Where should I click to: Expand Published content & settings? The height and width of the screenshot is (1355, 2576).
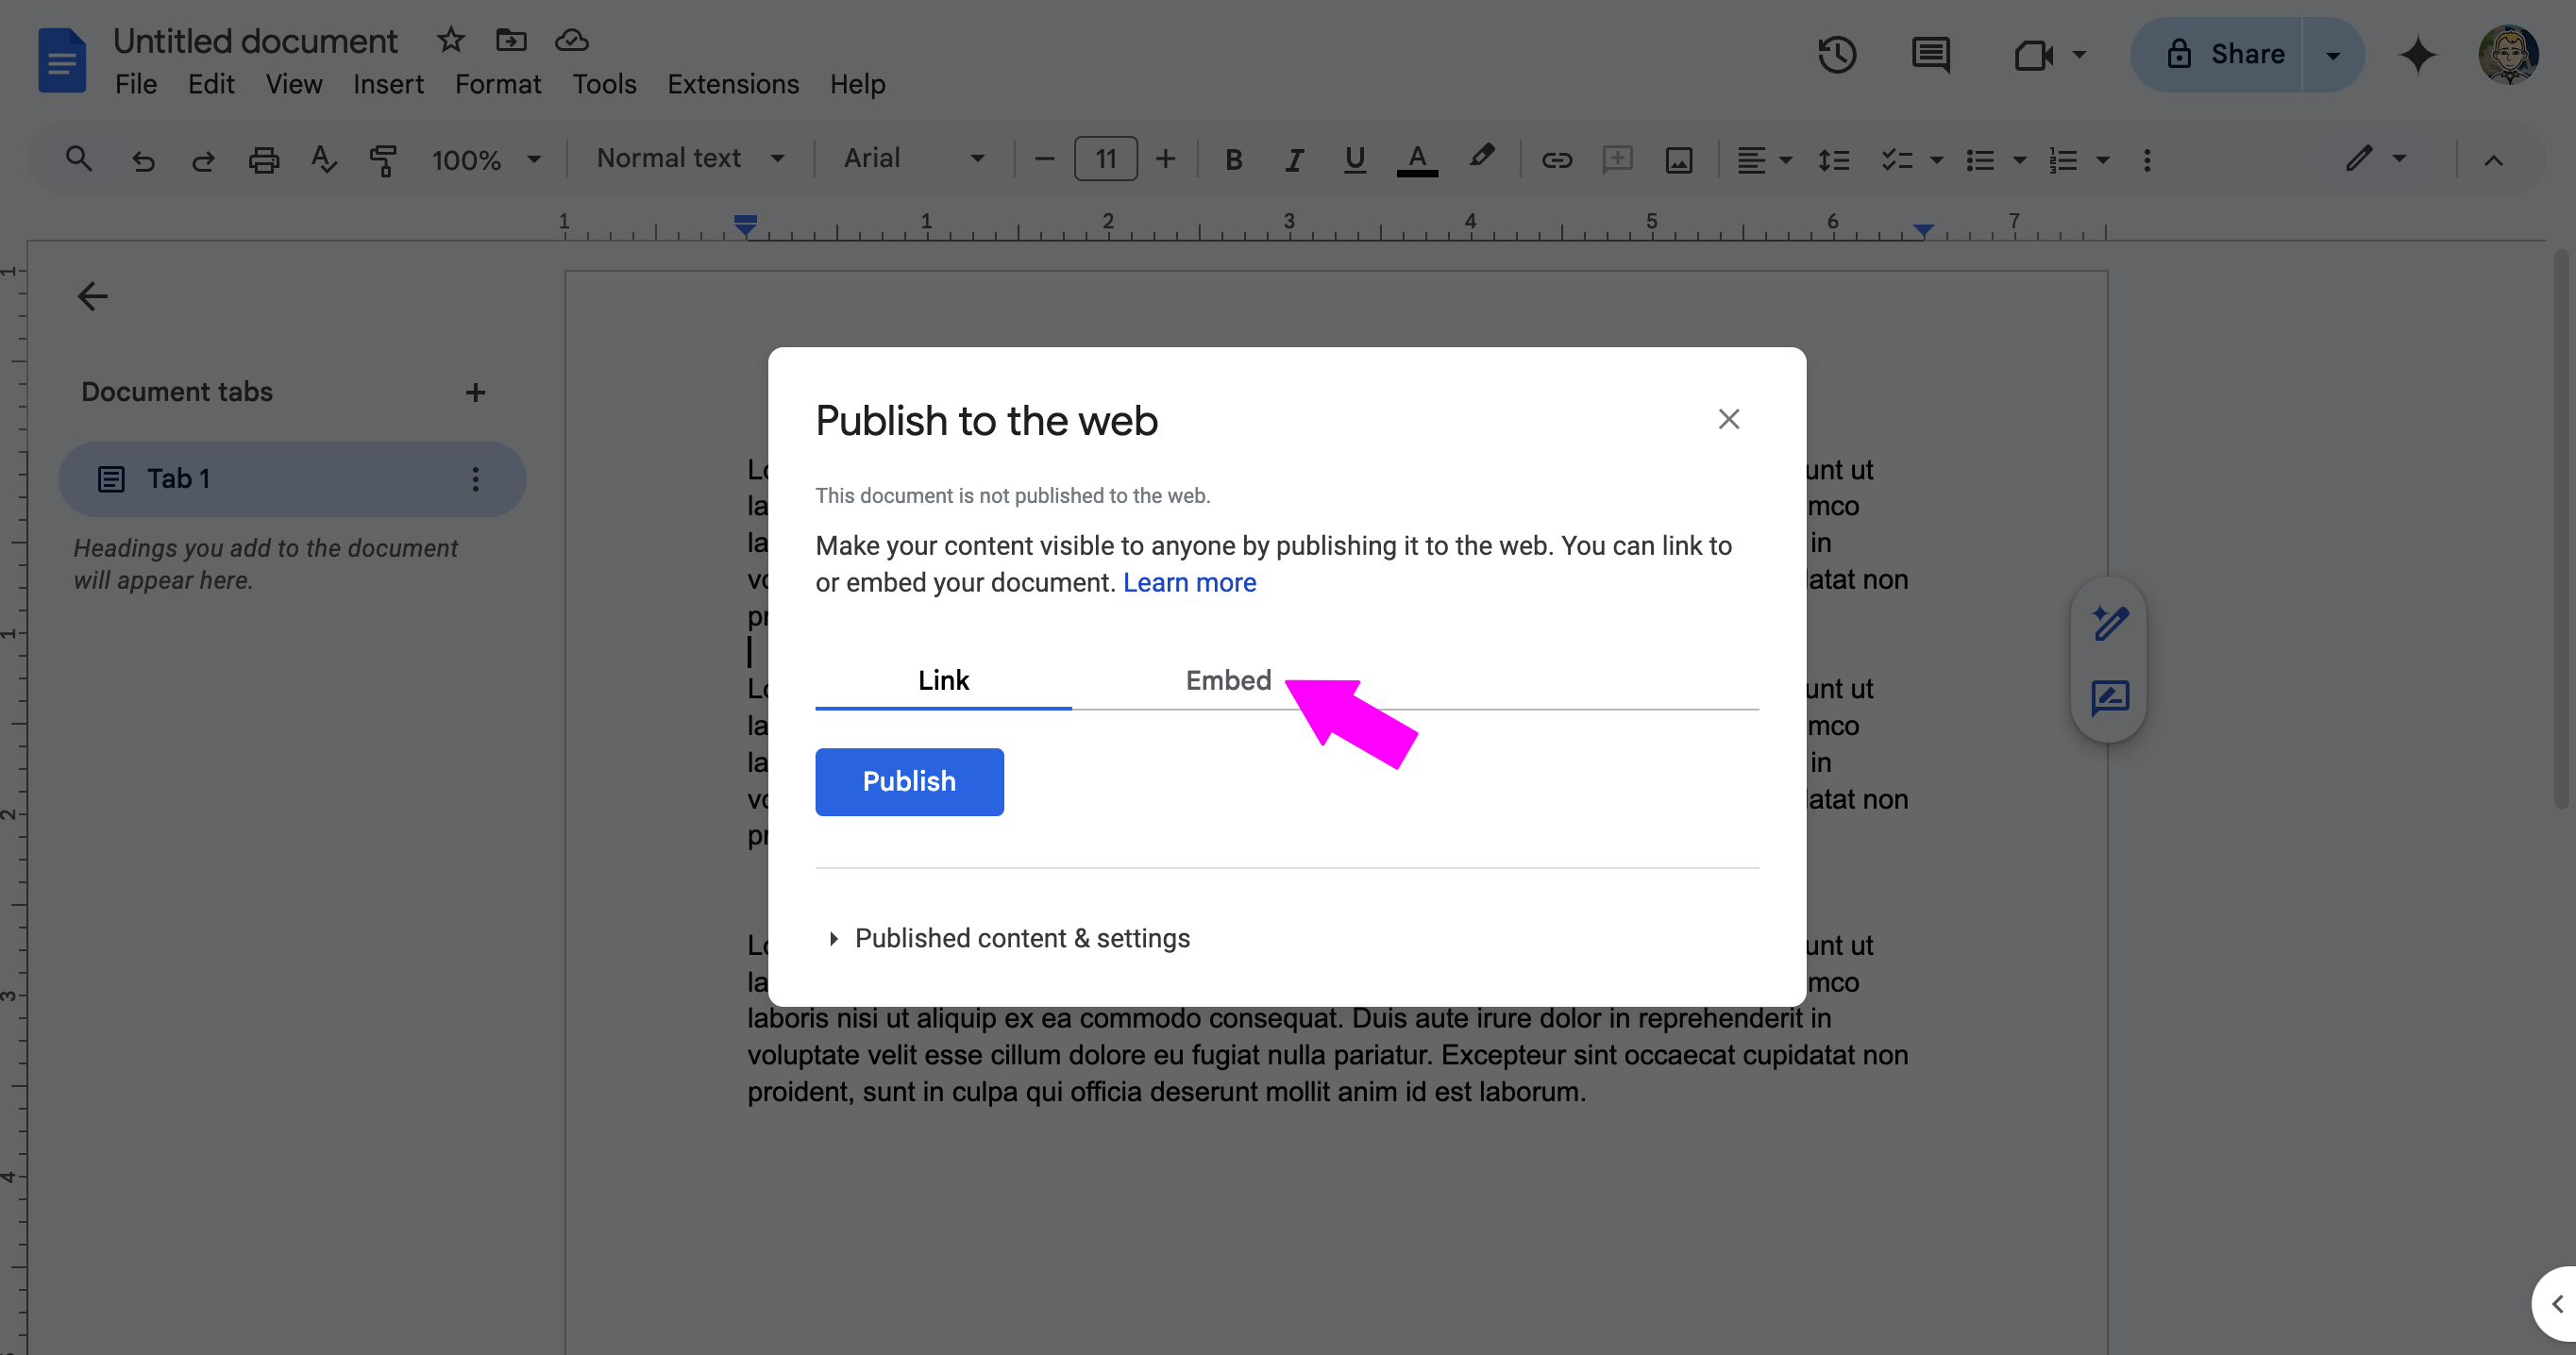[1012, 938]
